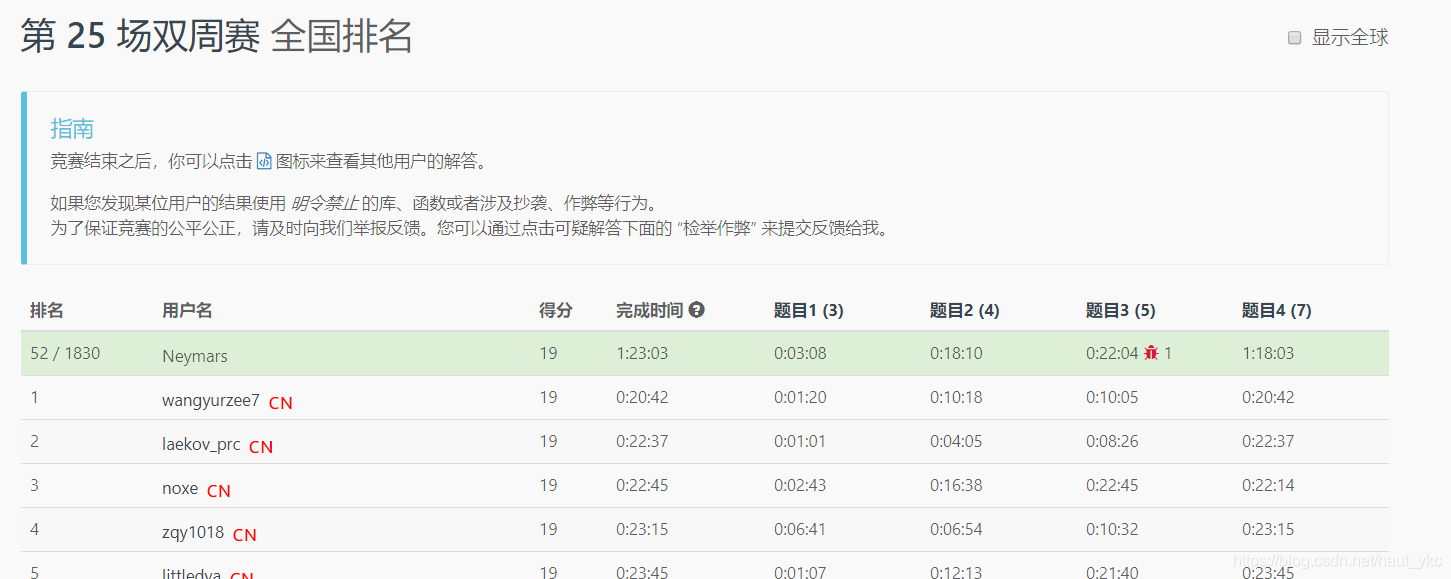Open noxe's user profile
The height and width of the screenshot is (579, 1451).
180,487
